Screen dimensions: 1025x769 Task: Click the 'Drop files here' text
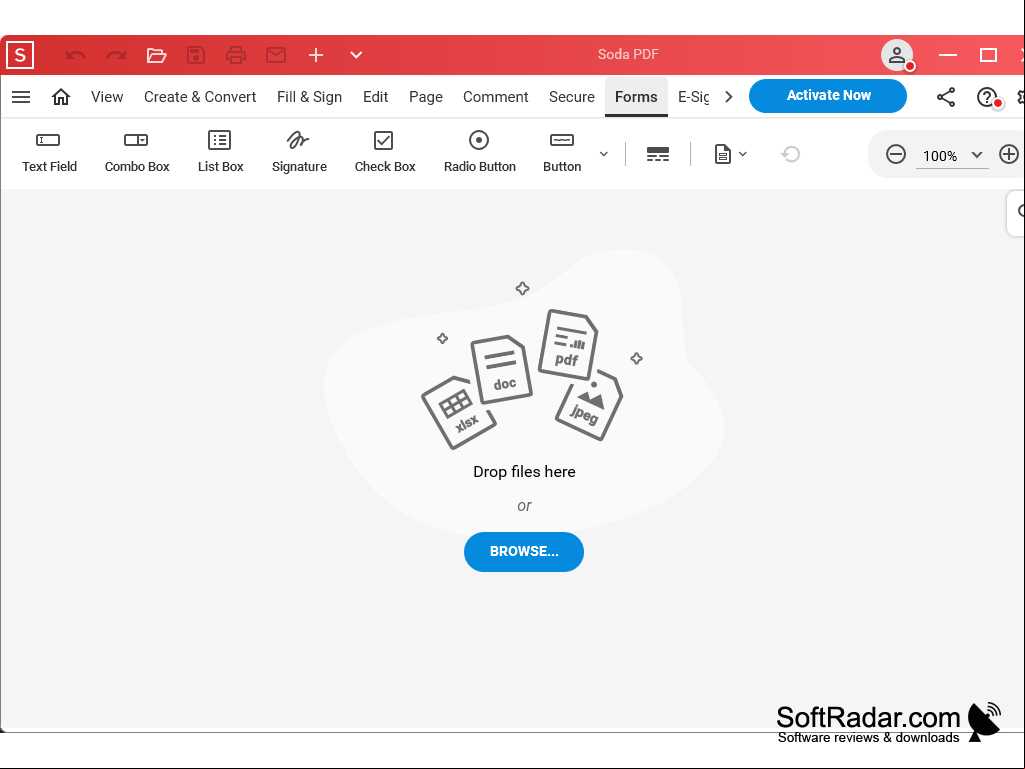point(524,471)
